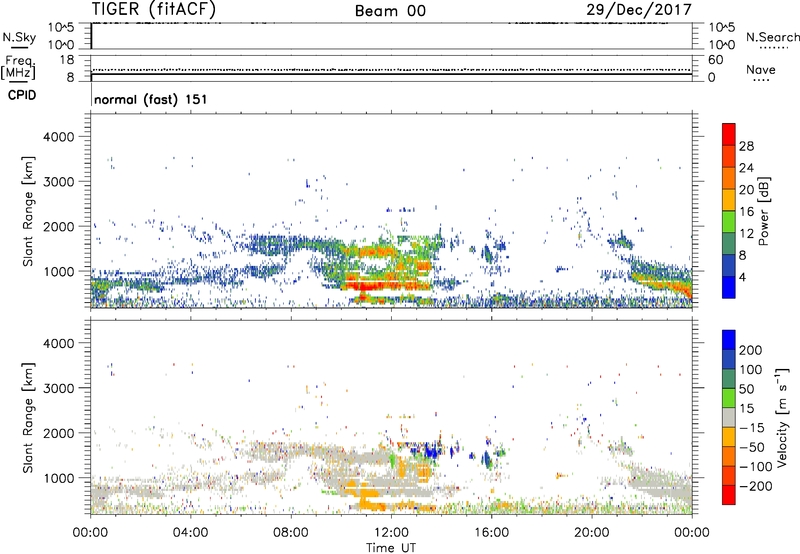Click the 'normal (fast) 151' CPID text
The width and height of the screenshot is (800, 554).
(151, 99)
